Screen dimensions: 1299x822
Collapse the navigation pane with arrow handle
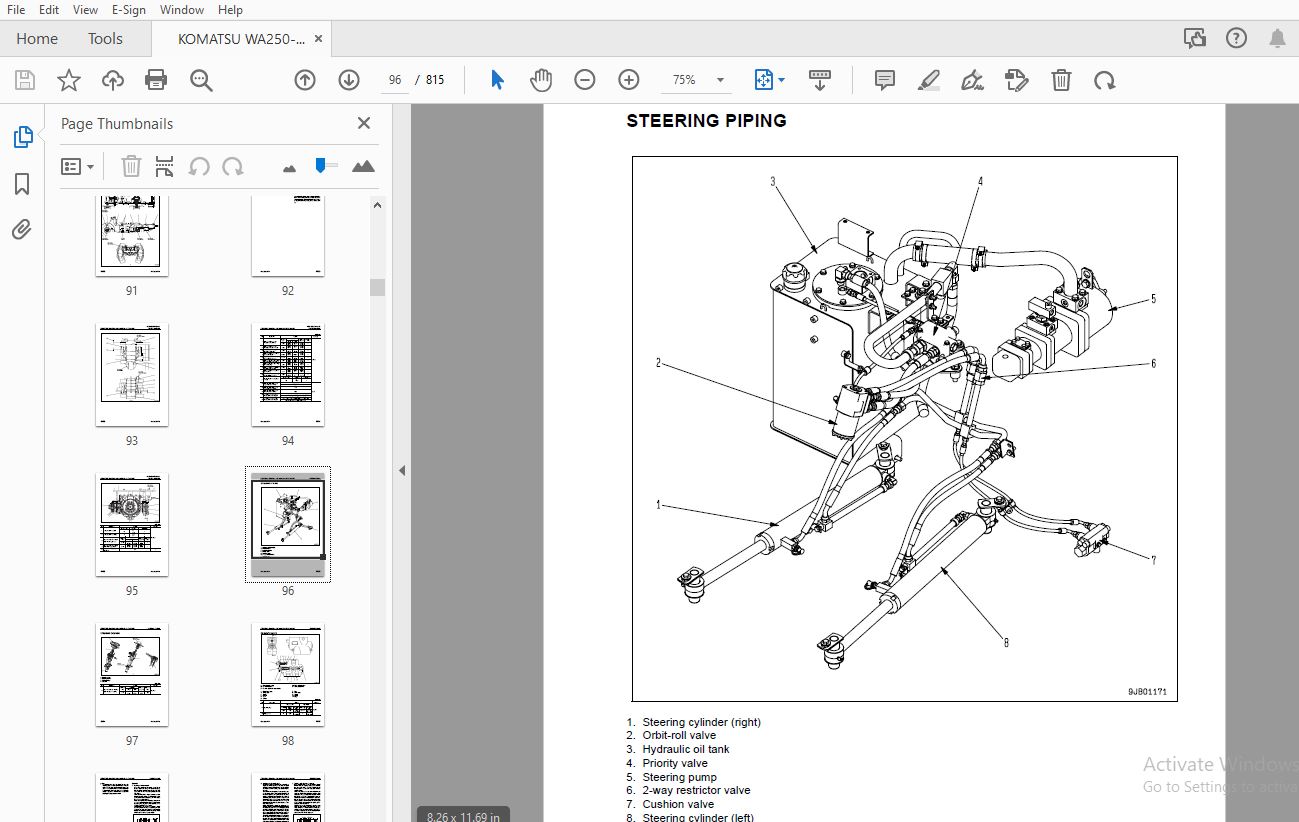click(402, 470)
